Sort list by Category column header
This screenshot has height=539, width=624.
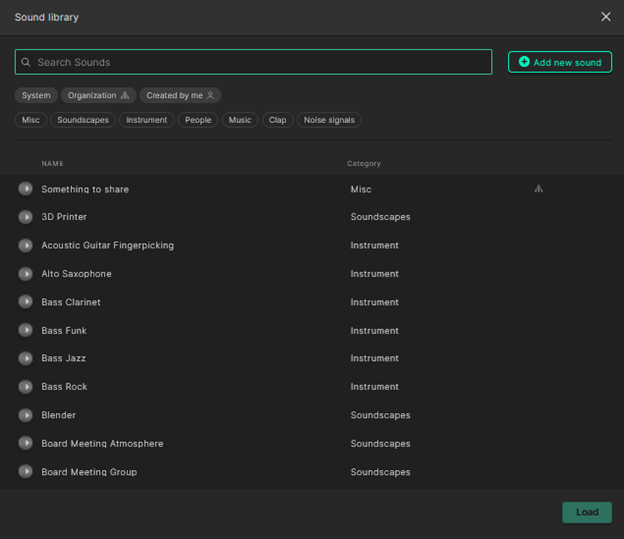(364, 164)
